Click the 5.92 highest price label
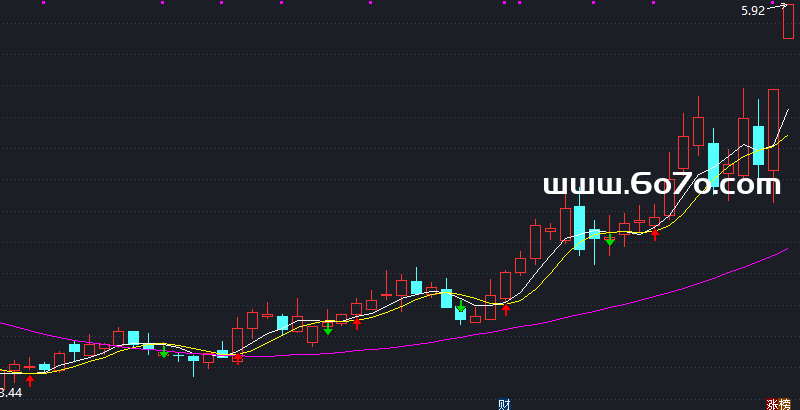 [x=752, y=11]
